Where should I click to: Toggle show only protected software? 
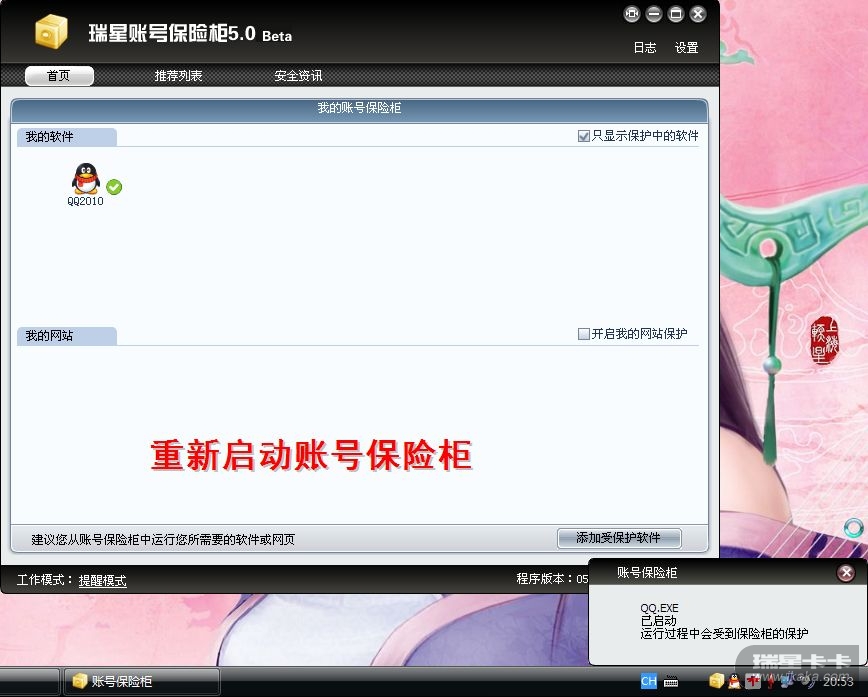click(x=583, y=136)
